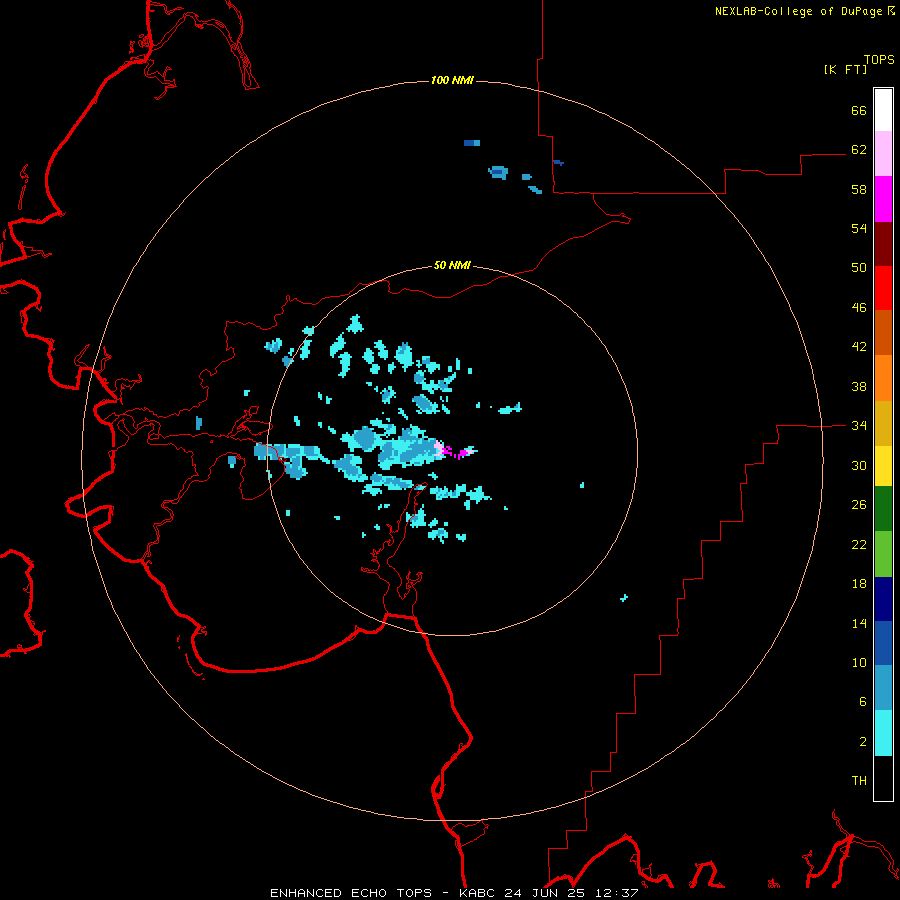Click the legend value 10
This screenshot has width=900, height=900.
(859, 662)
